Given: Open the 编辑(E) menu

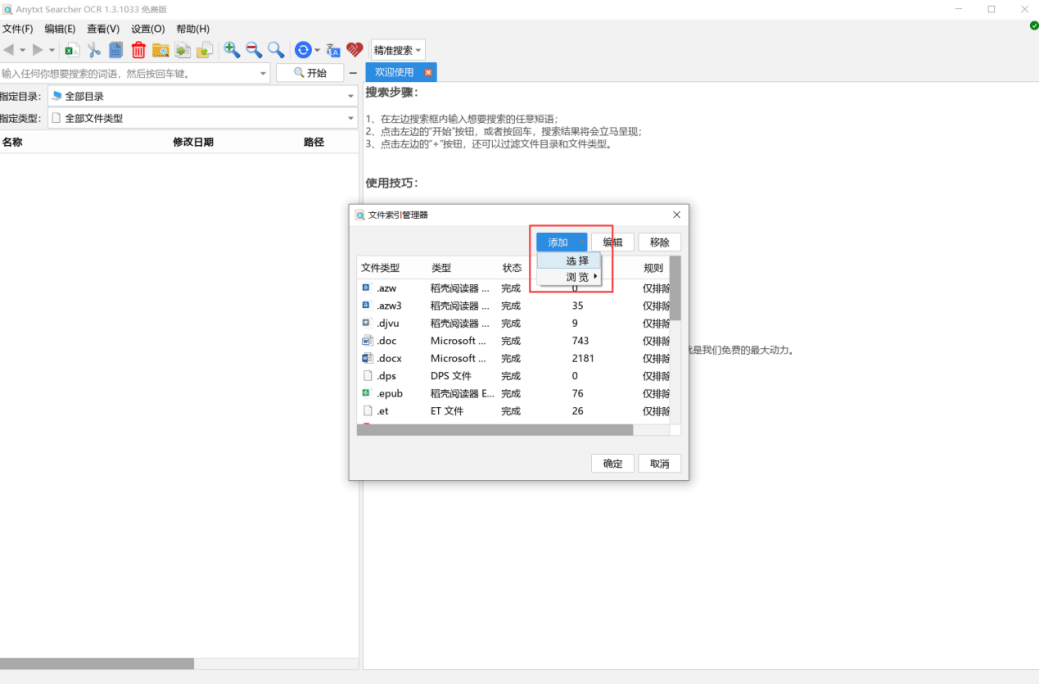Looking at the screenshot, I should point(60,28).
